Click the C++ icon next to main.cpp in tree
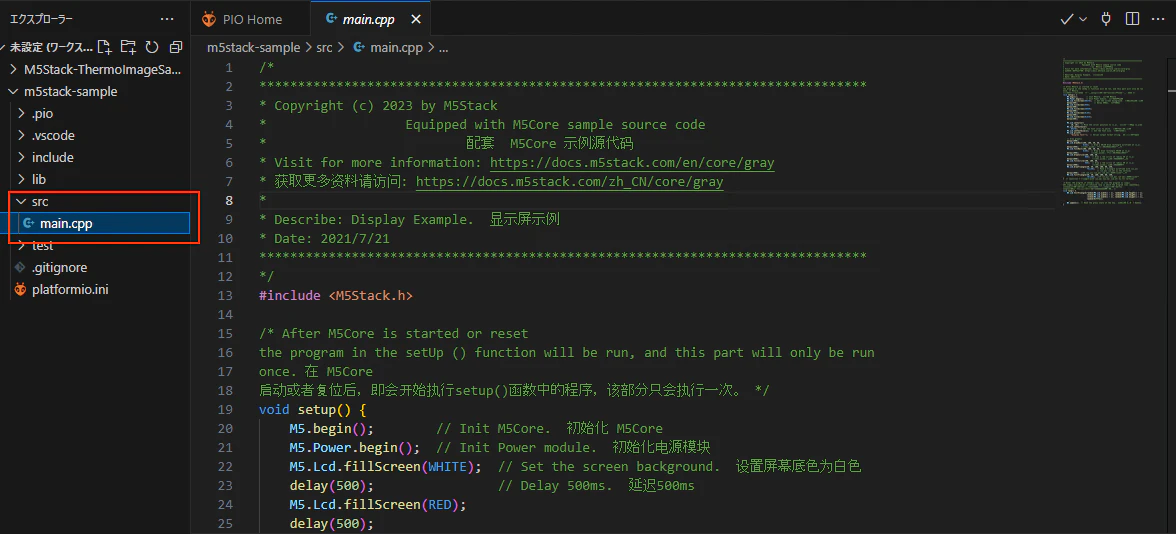This screenshot has height=534, width=1176. pyautogui.click(x=28, y=223)
